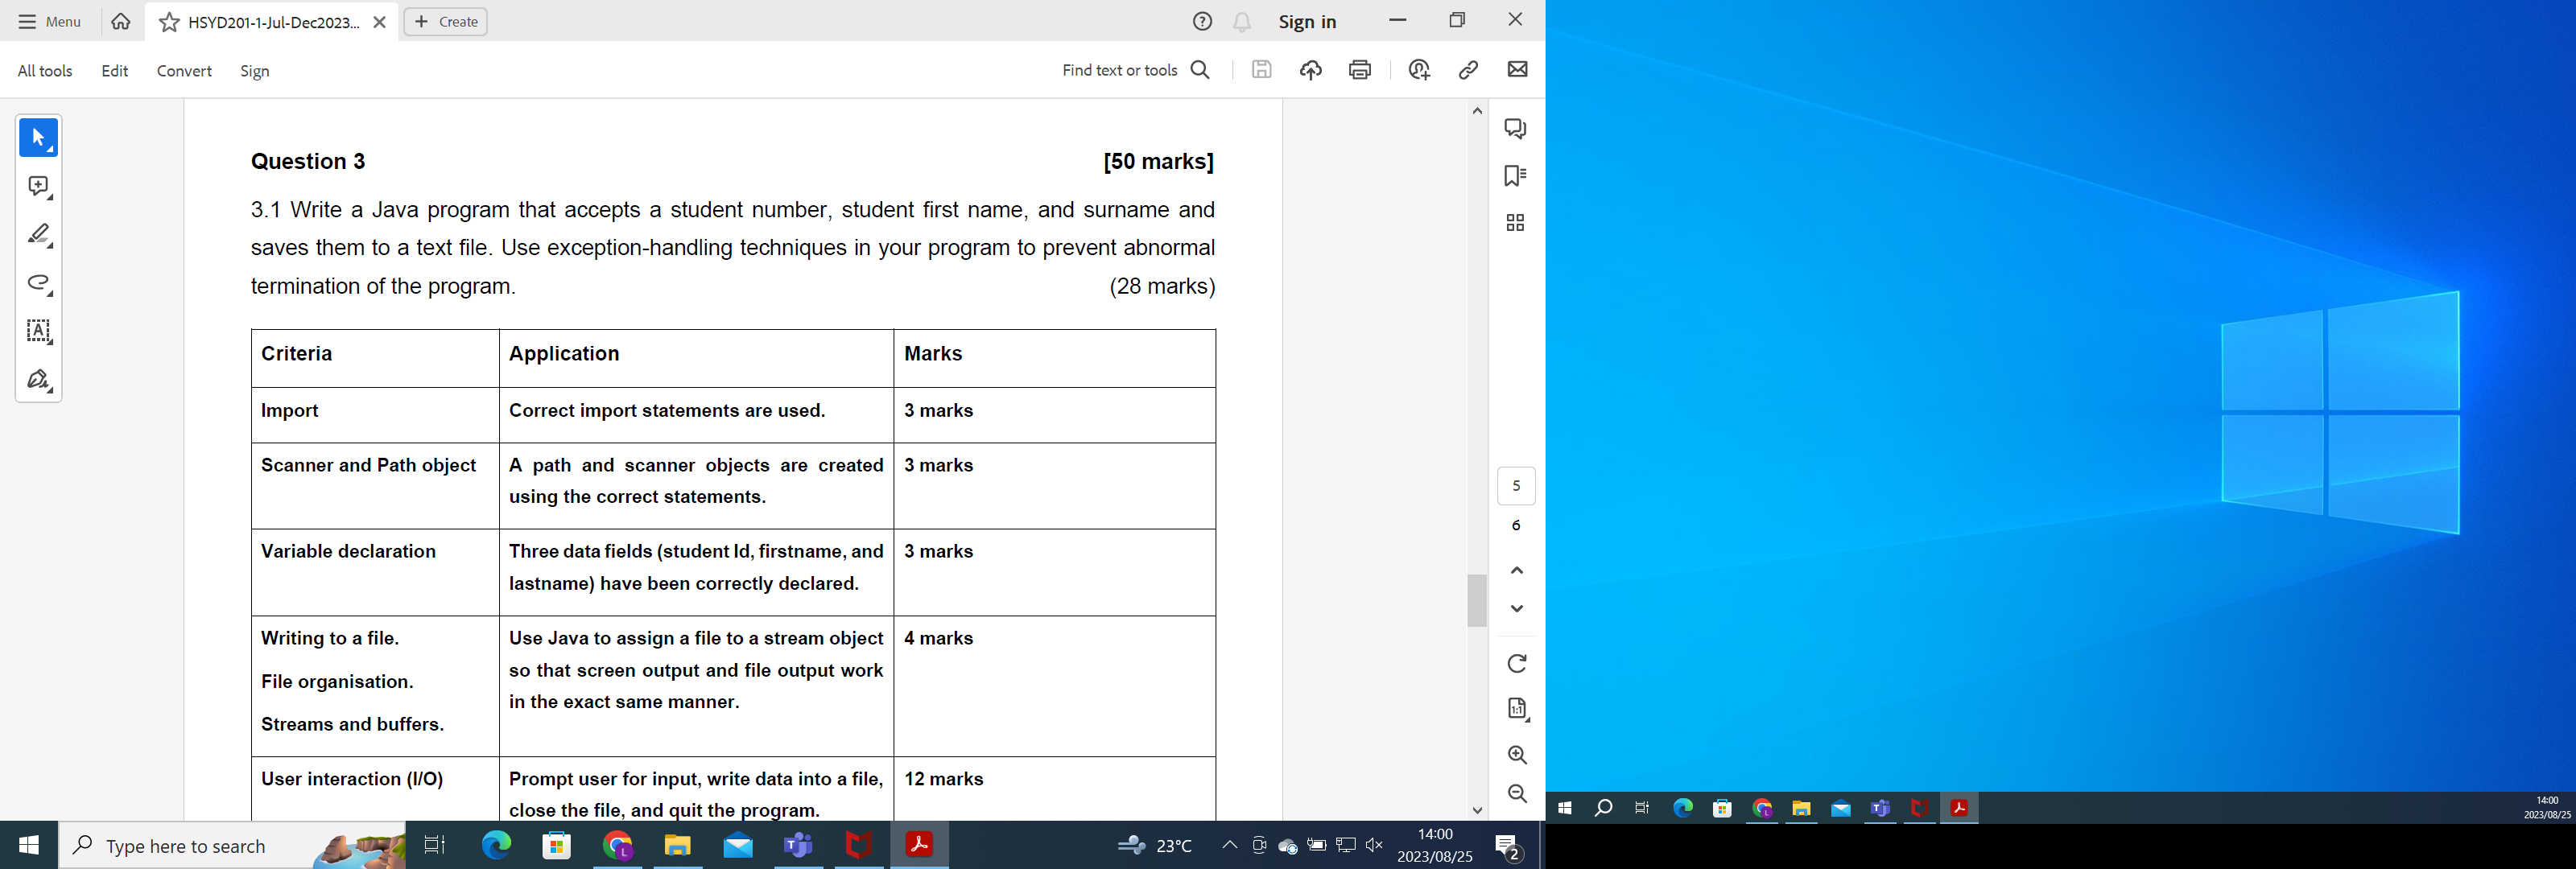Open the bookmarks panel icon
Screen dimensions: 2576x869
coord(1515,176)
